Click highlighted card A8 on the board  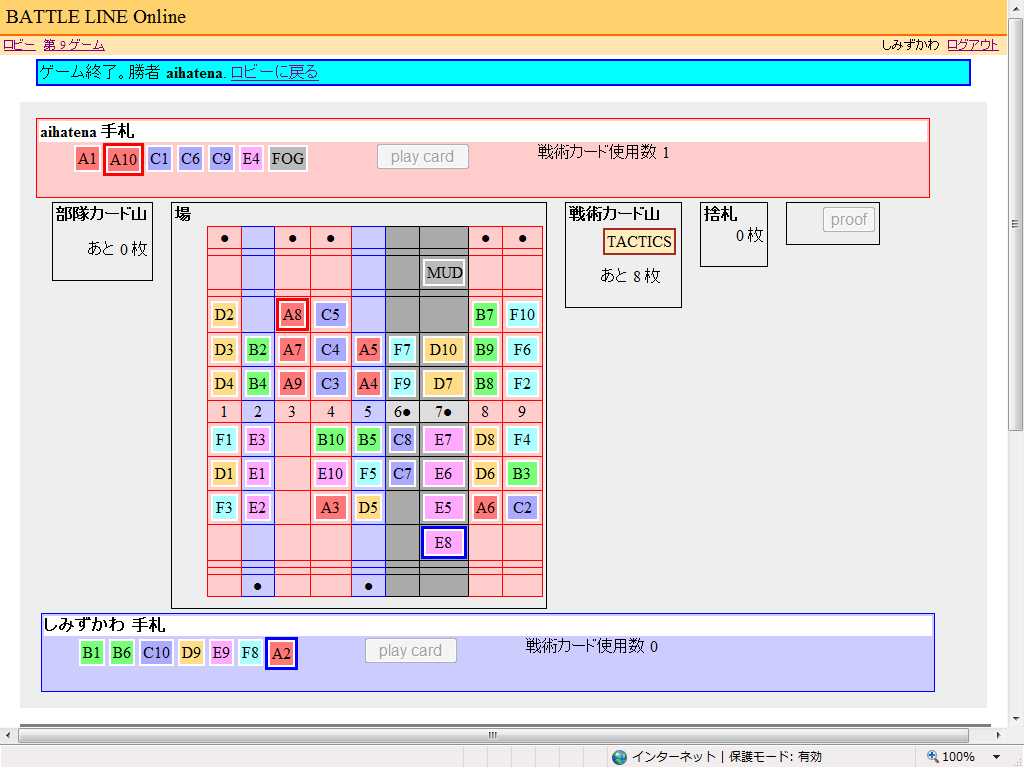292,315
